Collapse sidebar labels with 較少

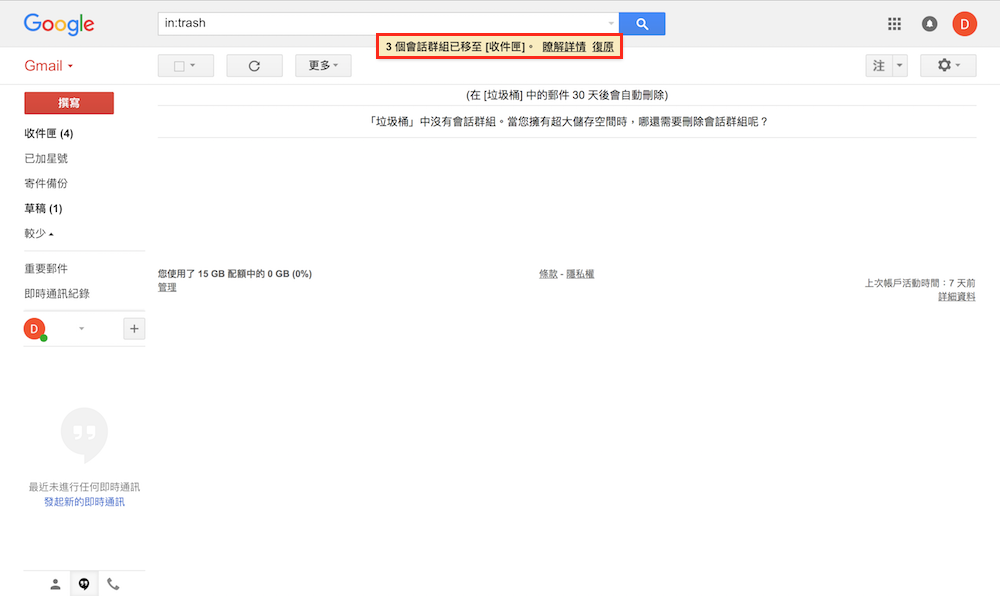(39, 233)
